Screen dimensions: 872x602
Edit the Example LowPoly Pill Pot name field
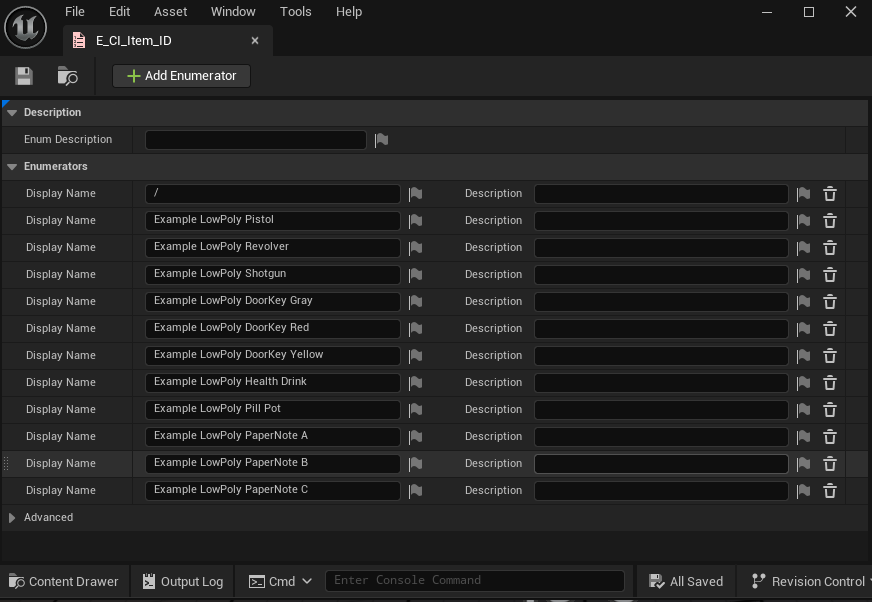(272, 409)
